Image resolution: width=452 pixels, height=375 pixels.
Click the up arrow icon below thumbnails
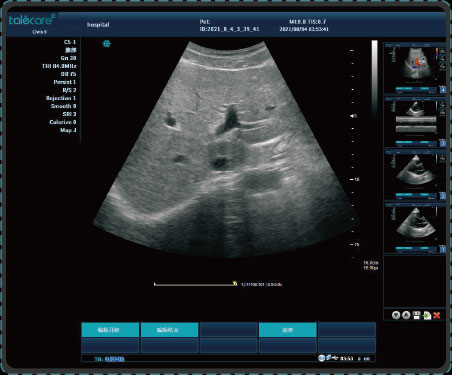point(406,315)
